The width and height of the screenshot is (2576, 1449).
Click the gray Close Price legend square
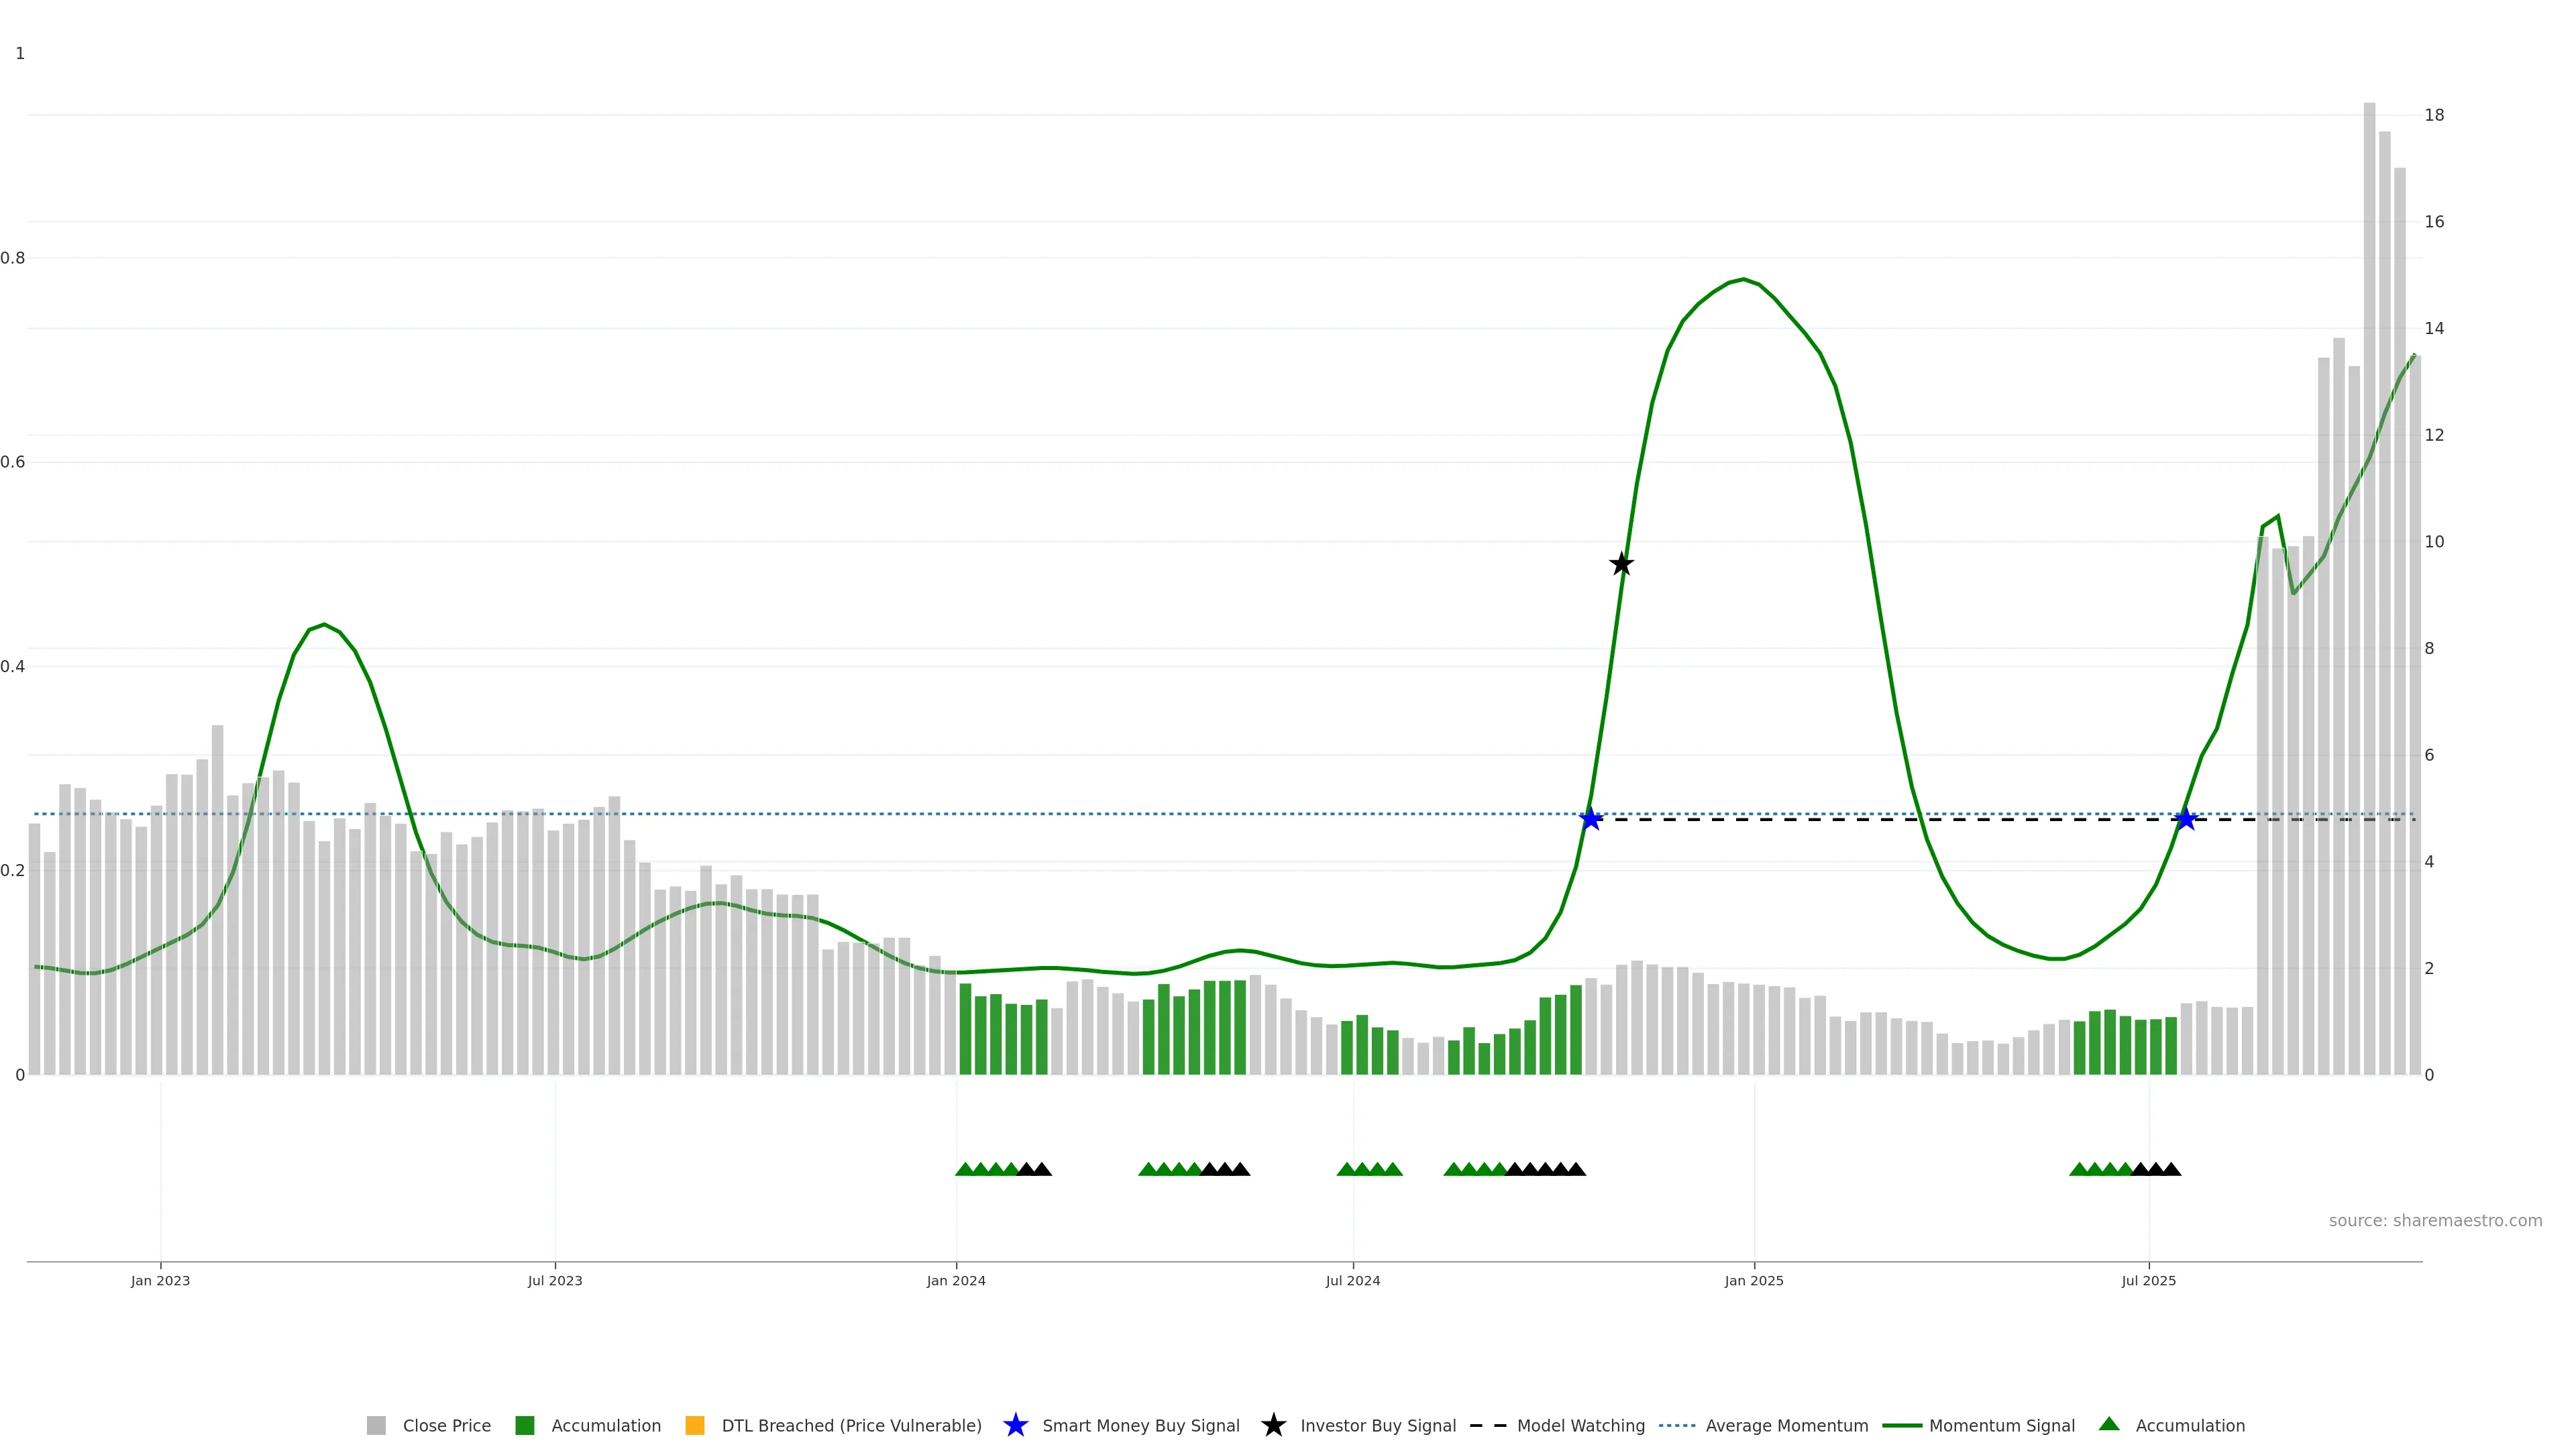coord(376,1425)
